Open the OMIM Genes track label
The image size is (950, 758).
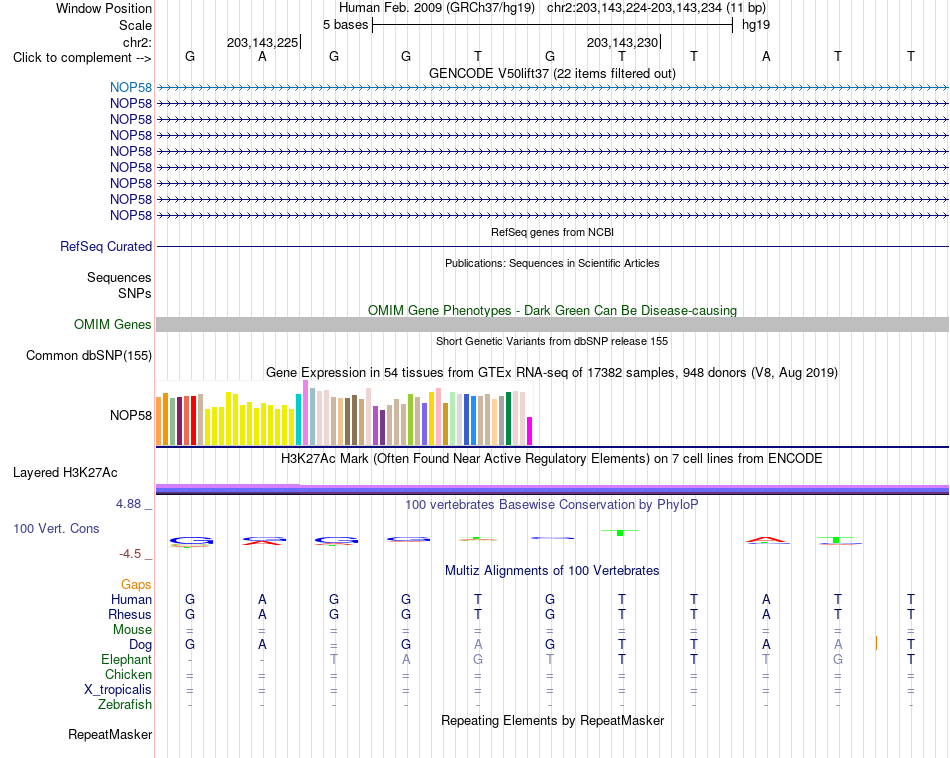(112, 324)
